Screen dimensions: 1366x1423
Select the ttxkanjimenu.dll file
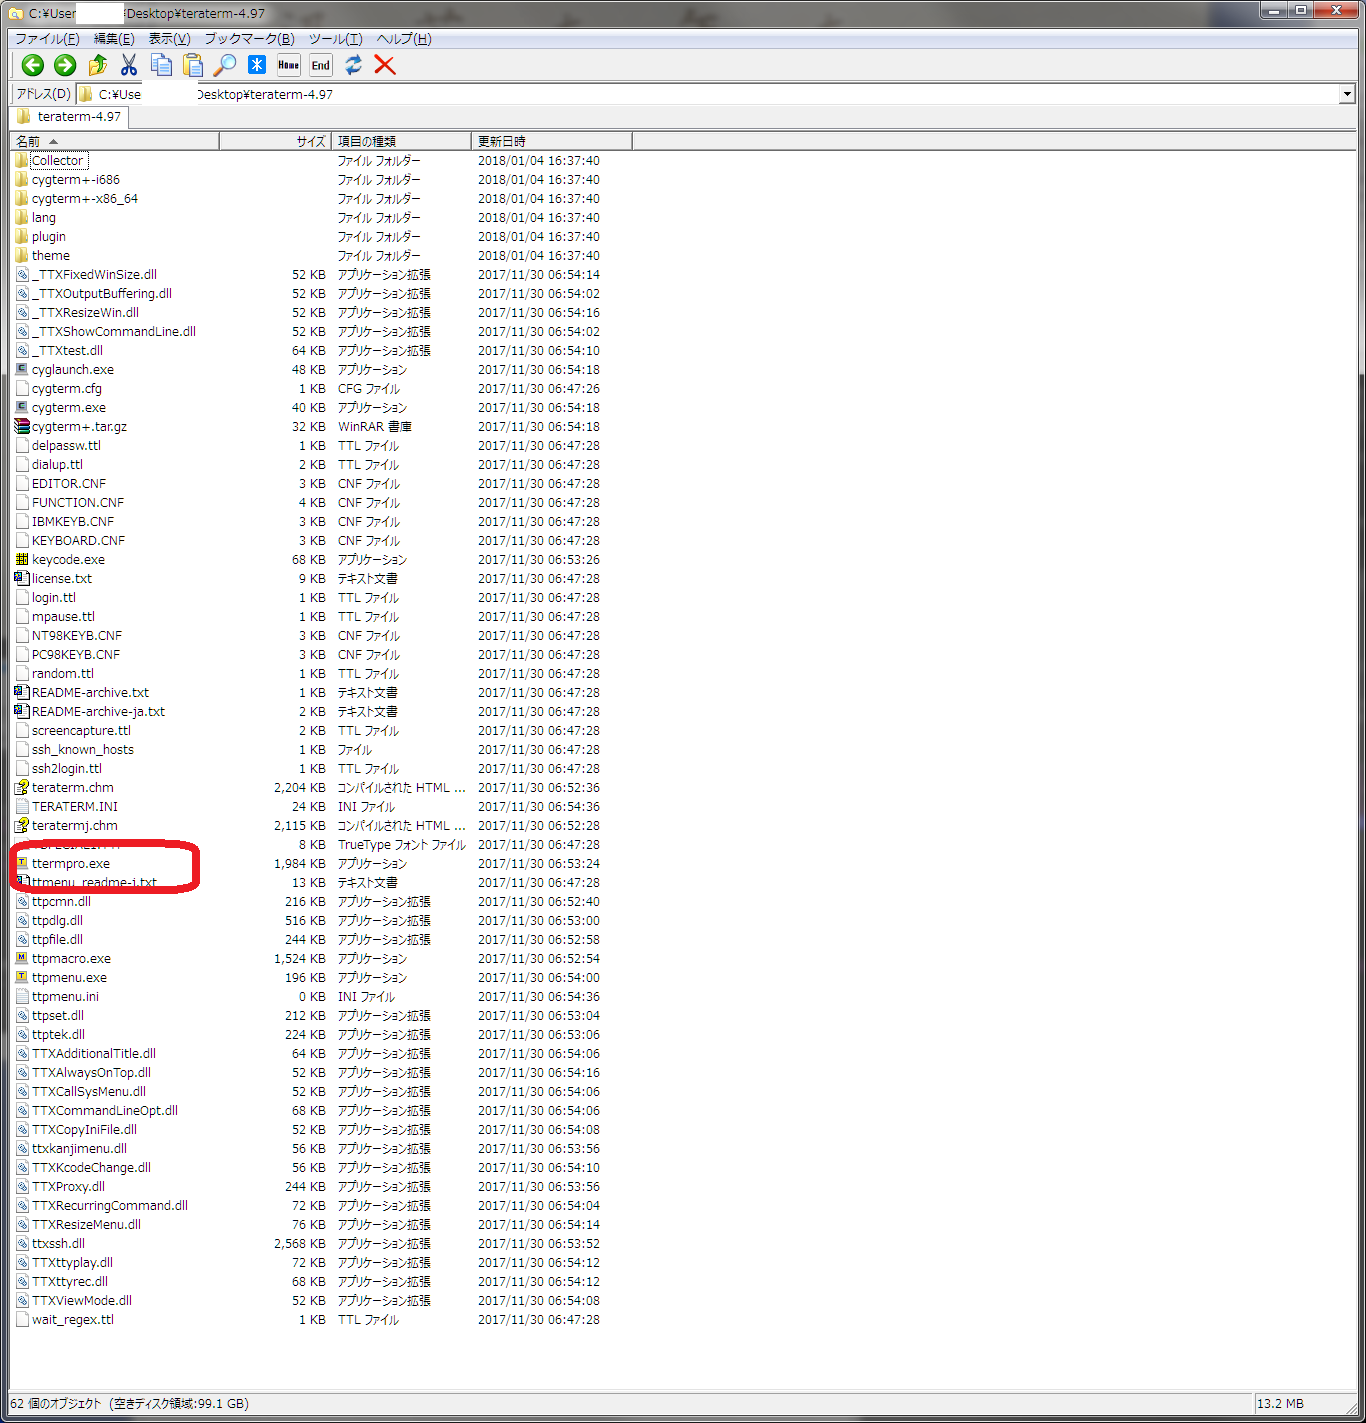(79, 1148)
